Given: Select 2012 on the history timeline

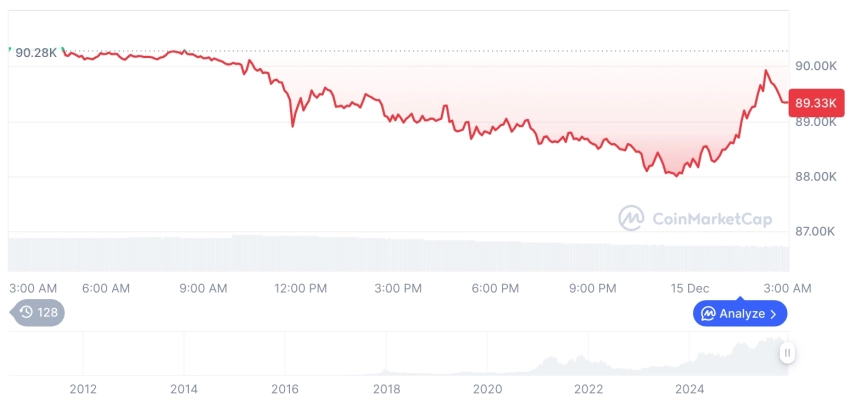Looking at the screenshot, I should [82, 389].
